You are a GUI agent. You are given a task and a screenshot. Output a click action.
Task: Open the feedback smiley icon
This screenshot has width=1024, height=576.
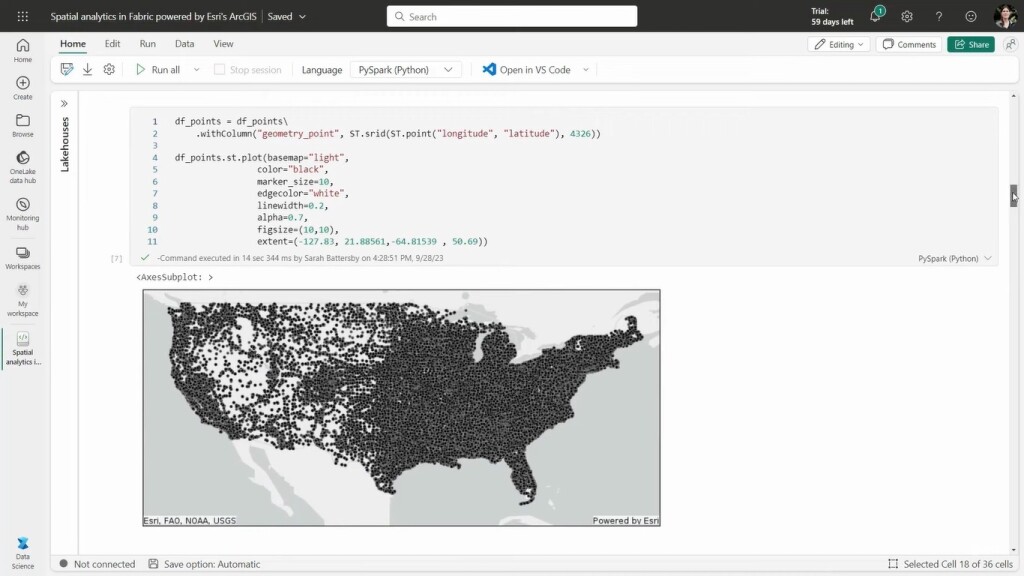[x=971, y=16]
